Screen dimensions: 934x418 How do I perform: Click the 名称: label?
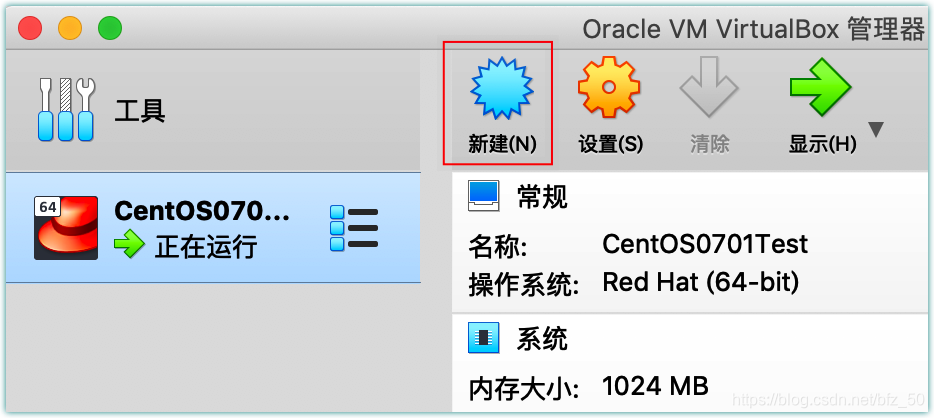click(498, 247)
